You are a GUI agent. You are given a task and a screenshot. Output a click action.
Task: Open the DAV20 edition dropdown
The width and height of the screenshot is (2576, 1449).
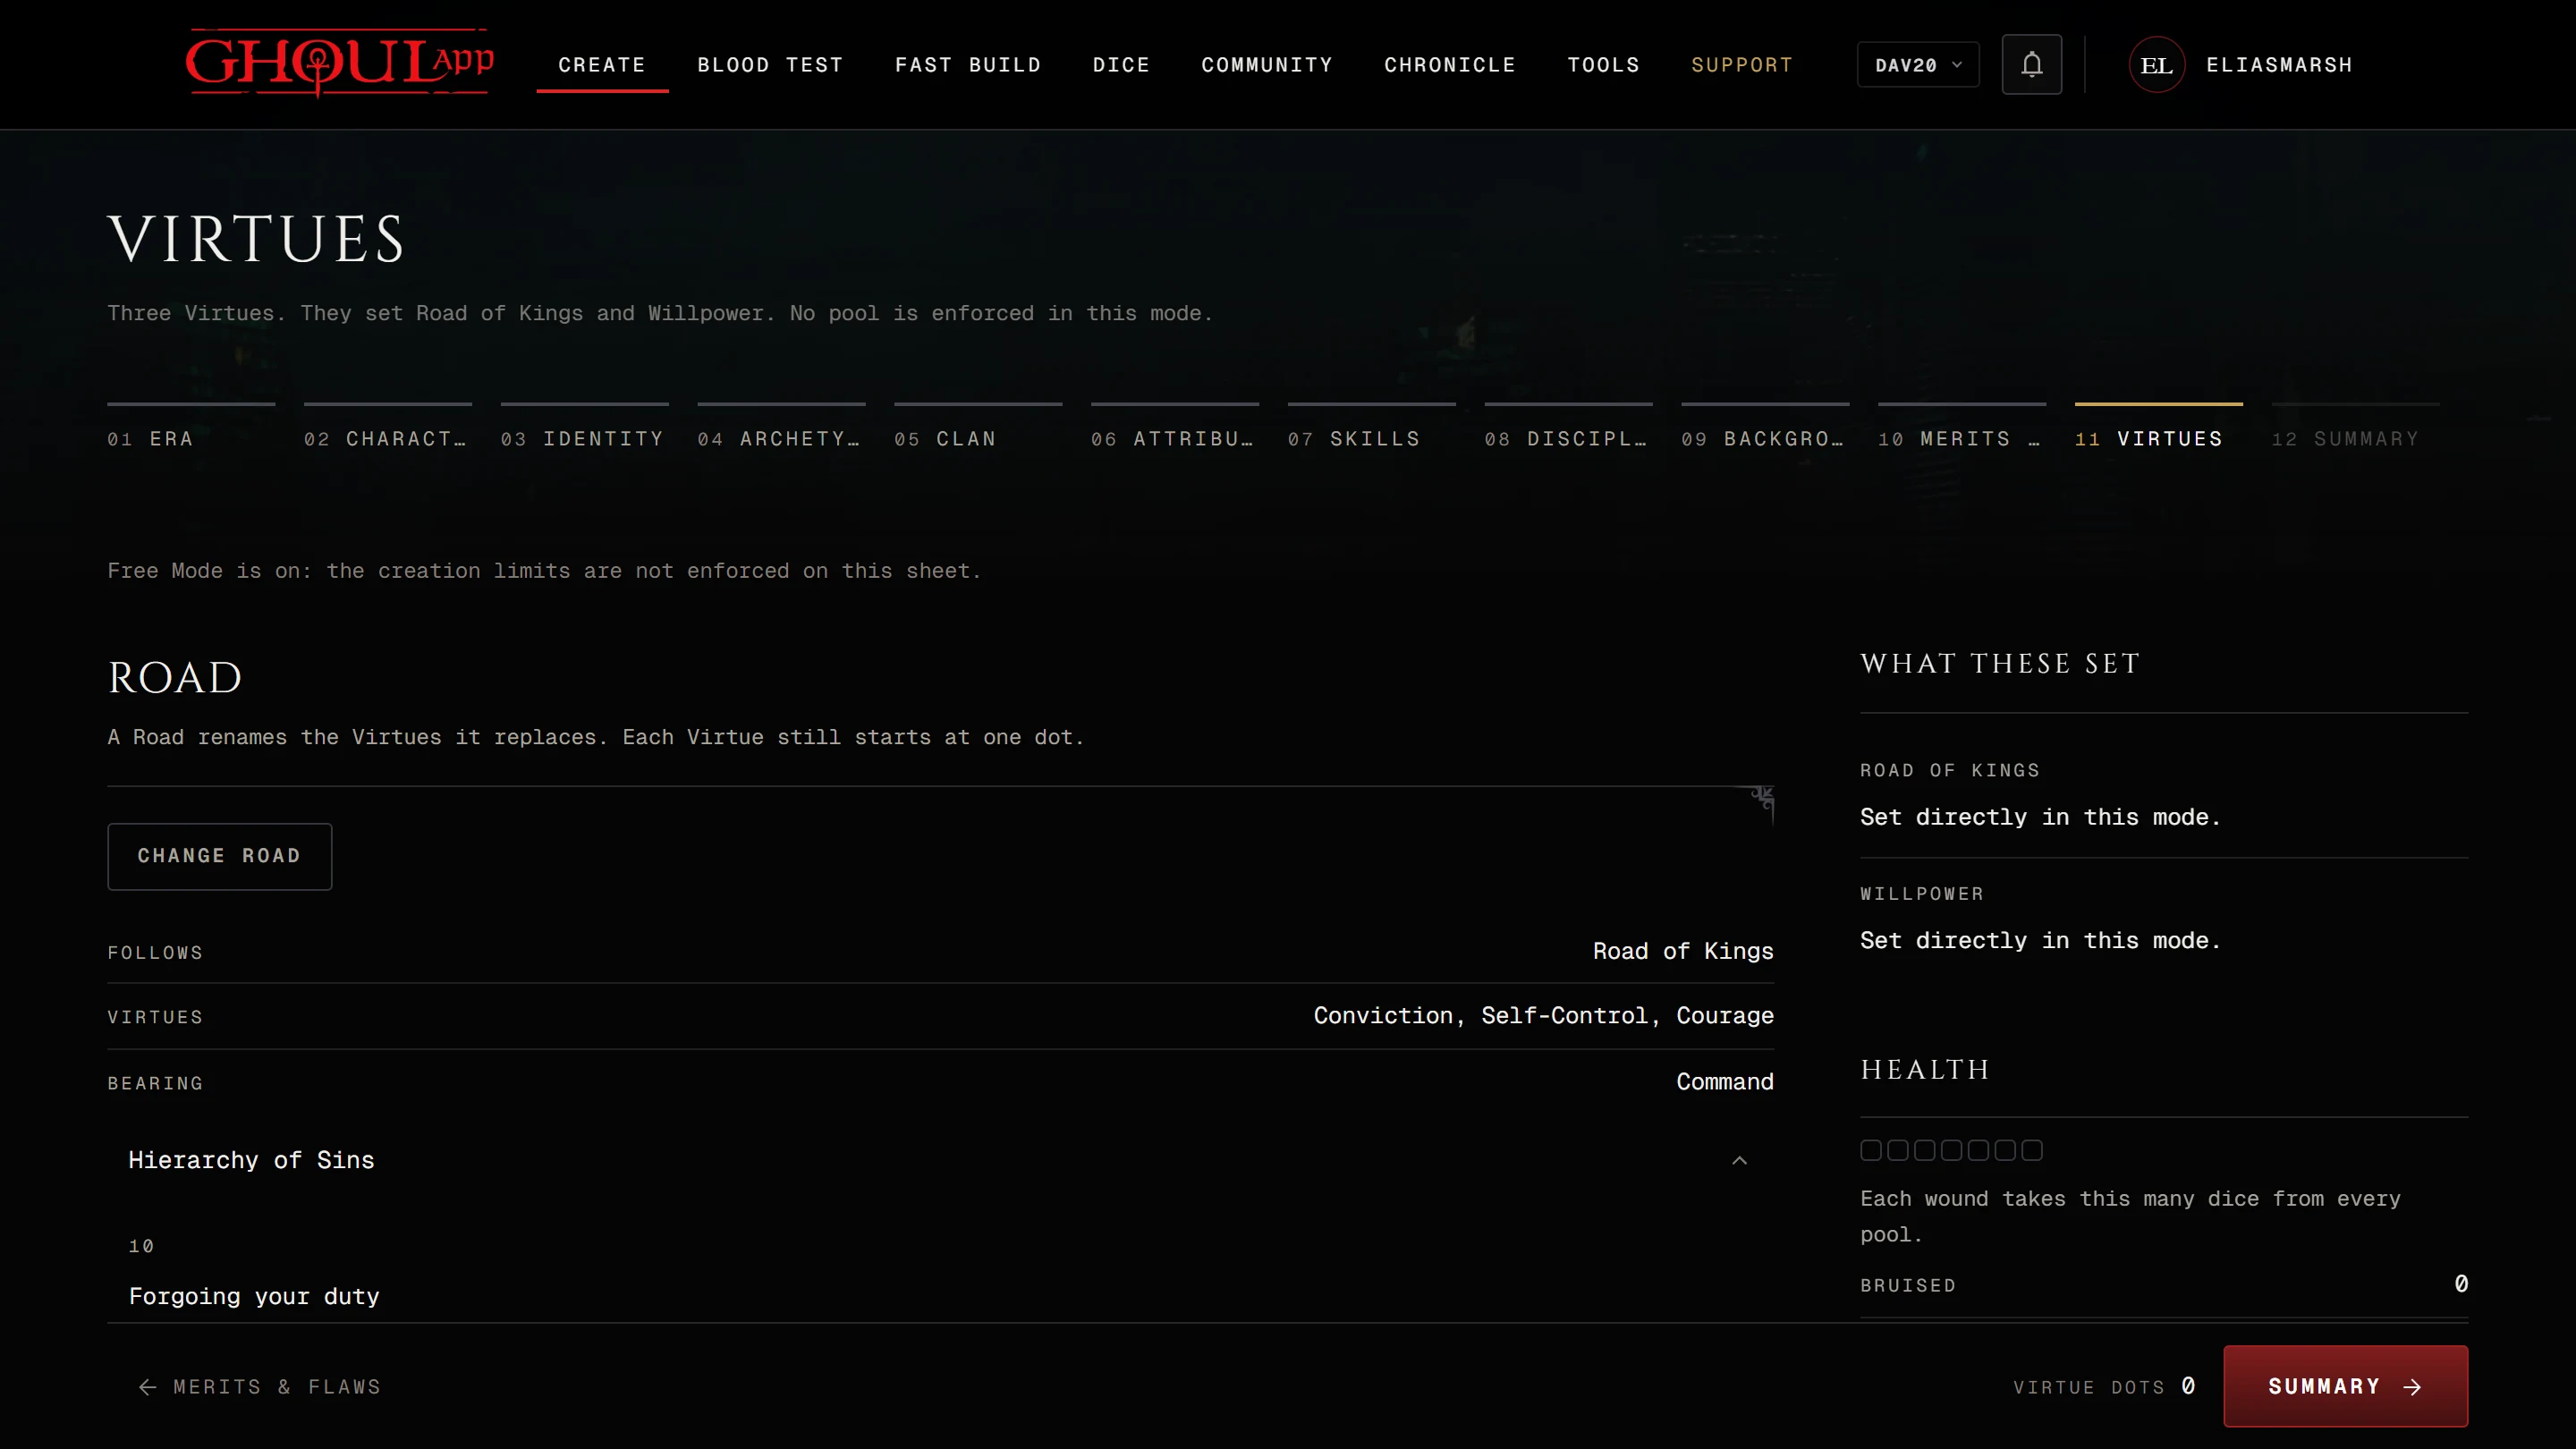(x=1917, y=65)
